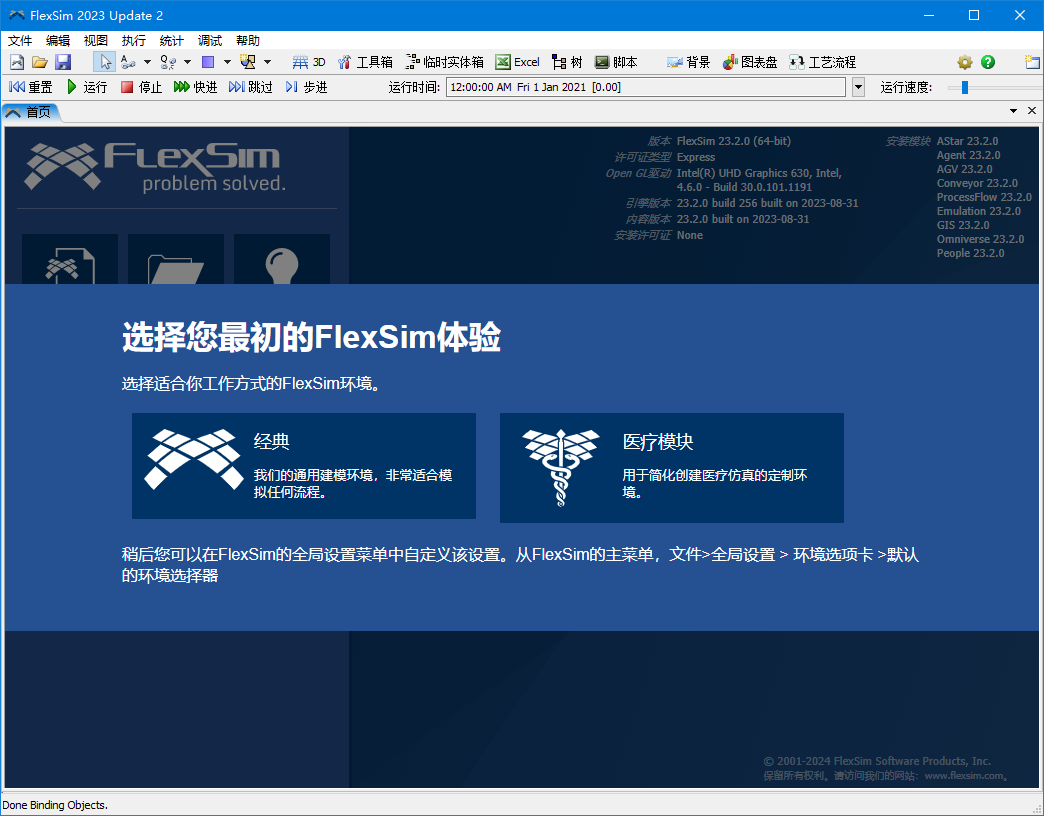Expand the create objects mode dropdown arrow

coord(267,63)
